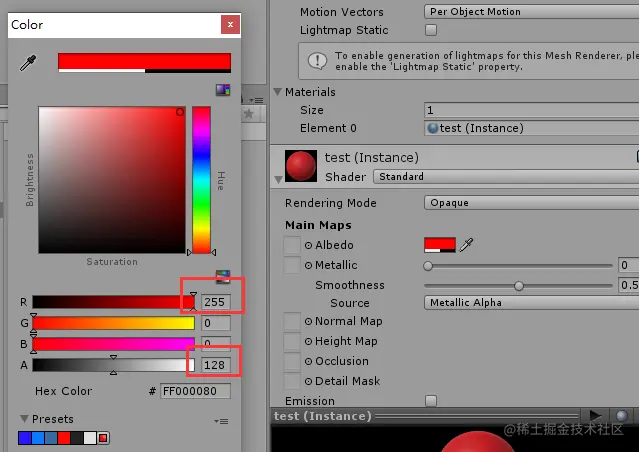Close the Color window
The height and width of the screenshot is (452, 639).
[230, 24]
